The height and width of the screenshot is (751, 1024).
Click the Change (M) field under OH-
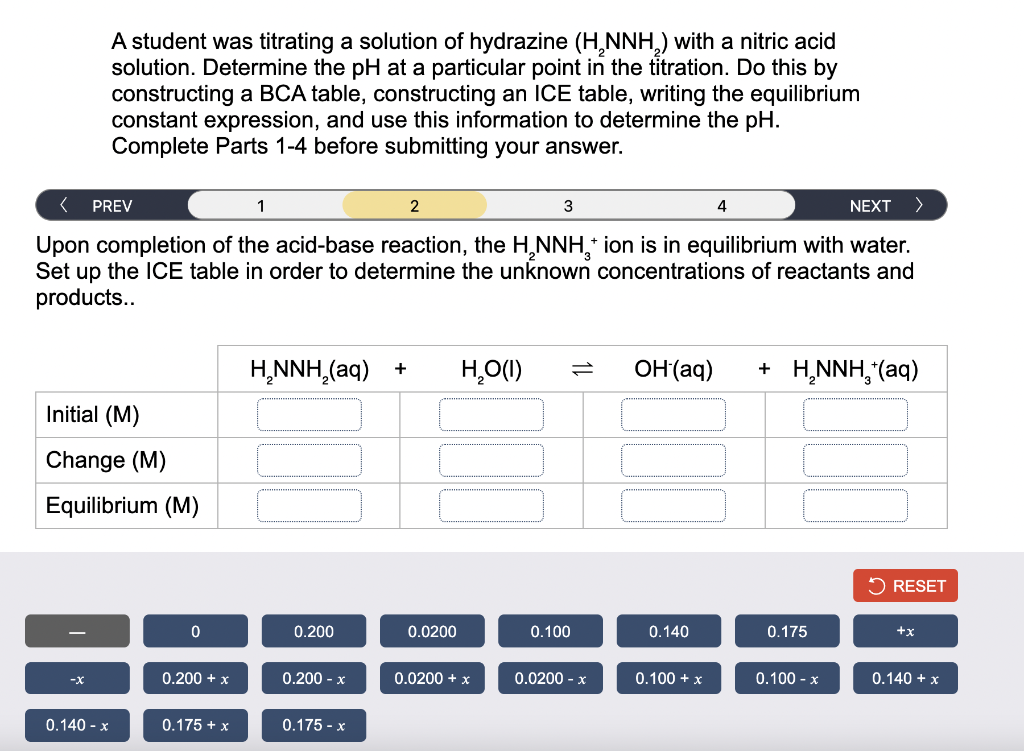click(673, 460)
